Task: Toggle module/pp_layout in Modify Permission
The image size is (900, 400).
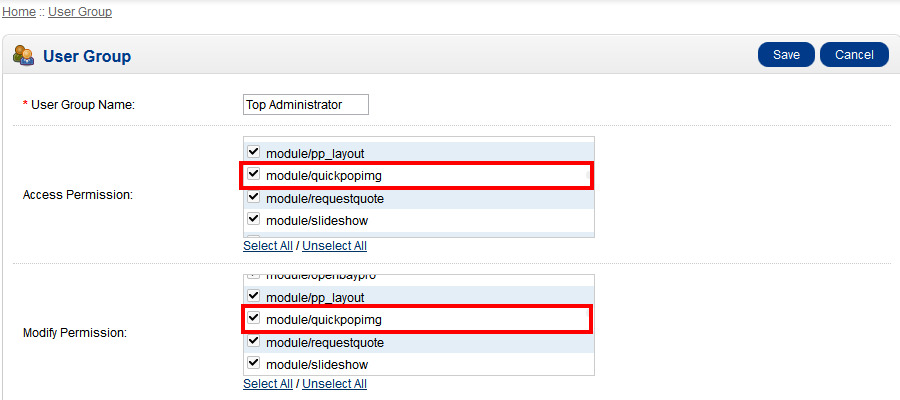Action: (253, 297)
